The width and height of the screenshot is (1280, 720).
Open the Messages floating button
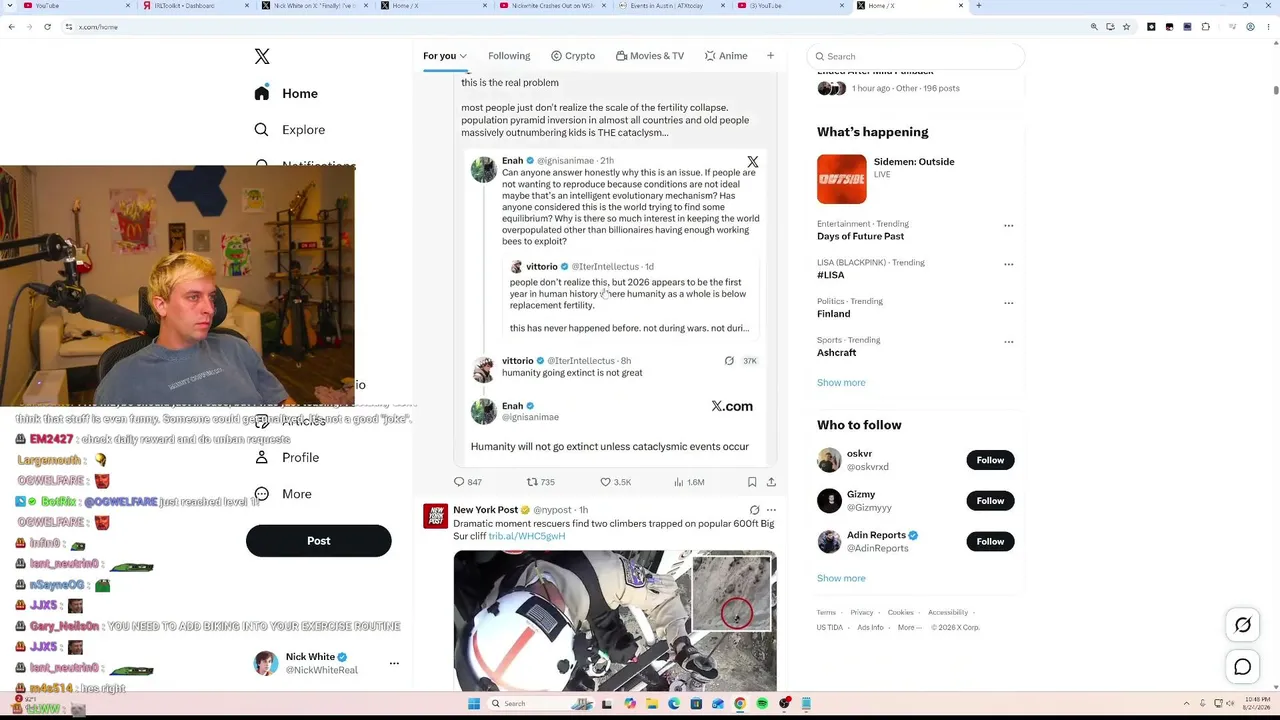pyautogui.click(x=1243, y=667)
